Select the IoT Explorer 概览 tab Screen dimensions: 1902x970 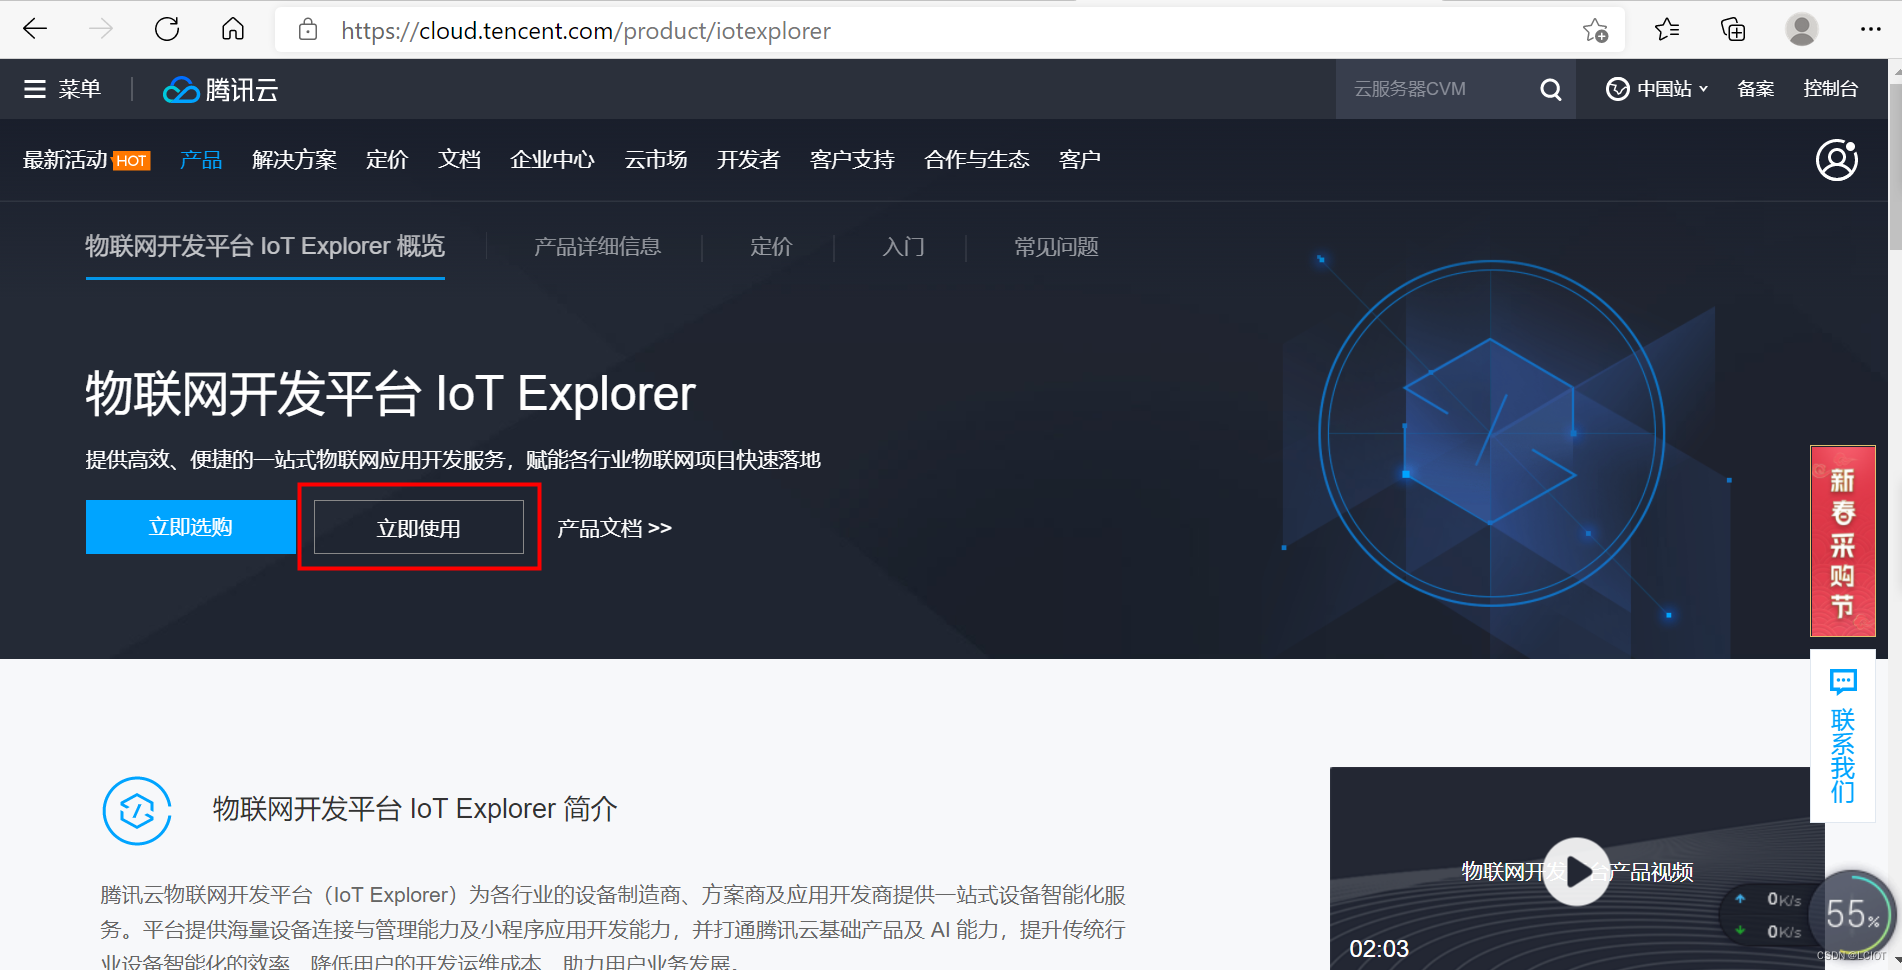pos(265,247)
